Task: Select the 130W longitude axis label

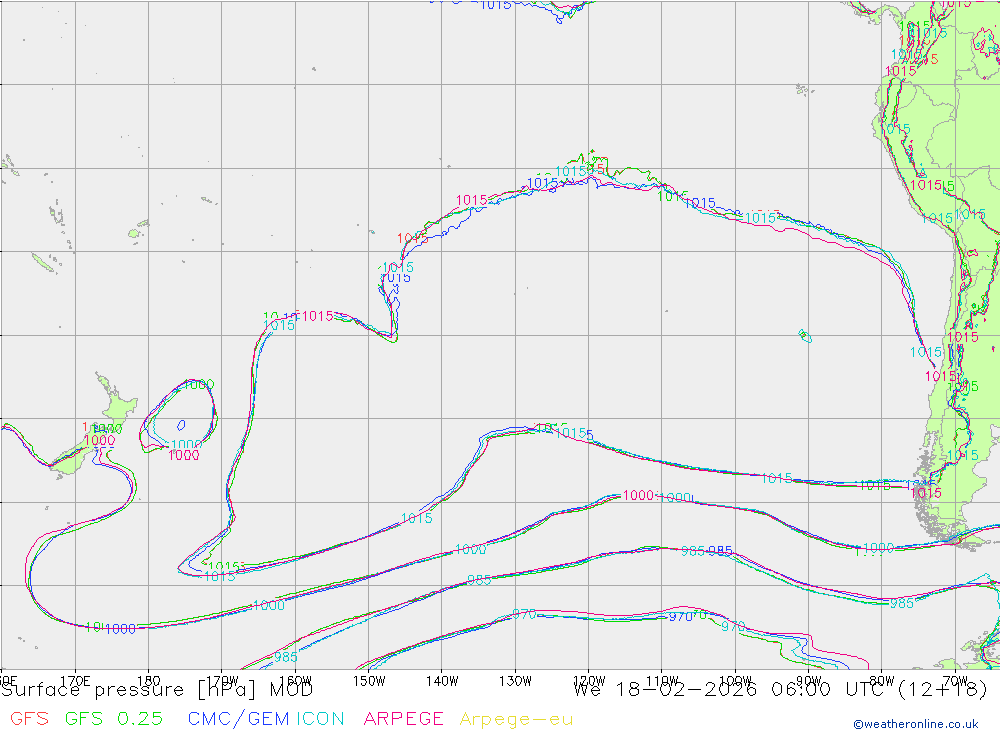Action: point(515,681)
